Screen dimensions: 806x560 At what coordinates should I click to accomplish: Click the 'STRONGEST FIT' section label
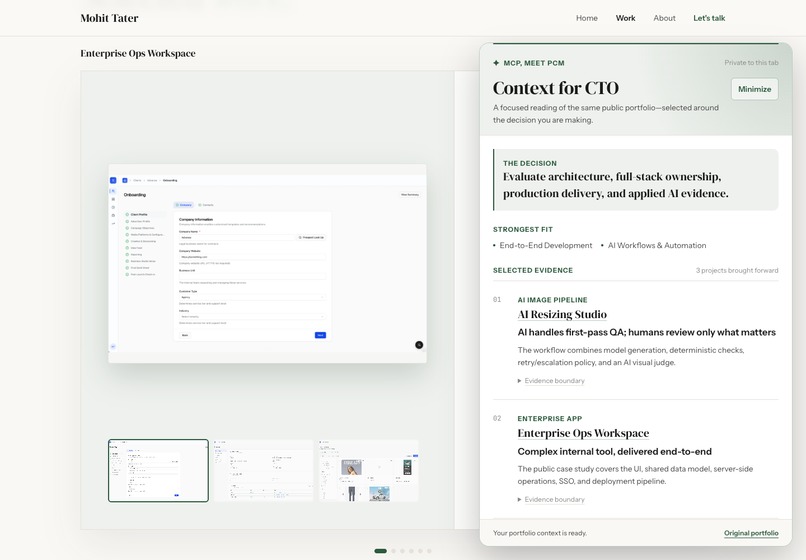click(x=523, y=229)
